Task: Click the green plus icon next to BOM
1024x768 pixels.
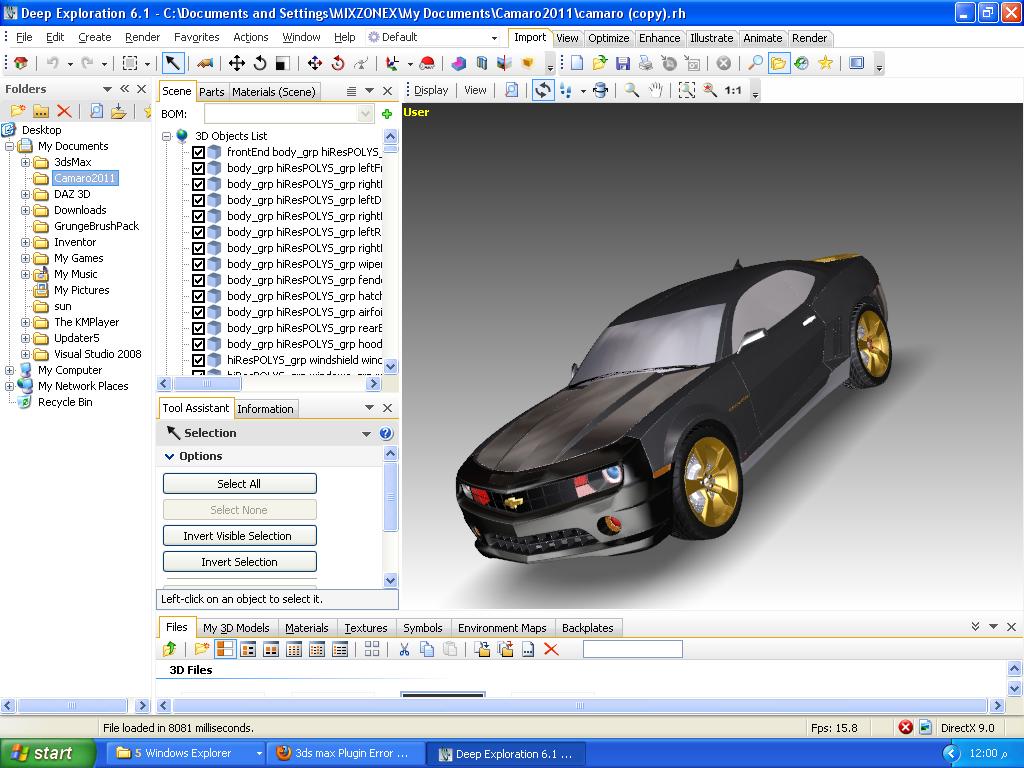Action: click(387, 114)
